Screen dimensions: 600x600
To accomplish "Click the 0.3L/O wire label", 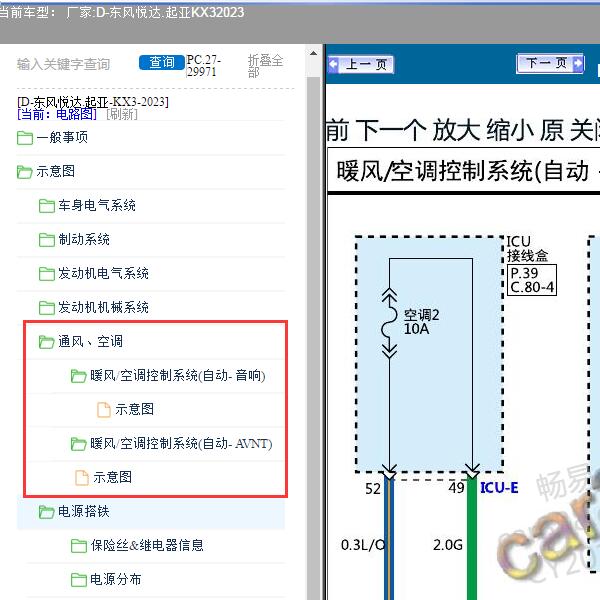I will click(363, 545).
